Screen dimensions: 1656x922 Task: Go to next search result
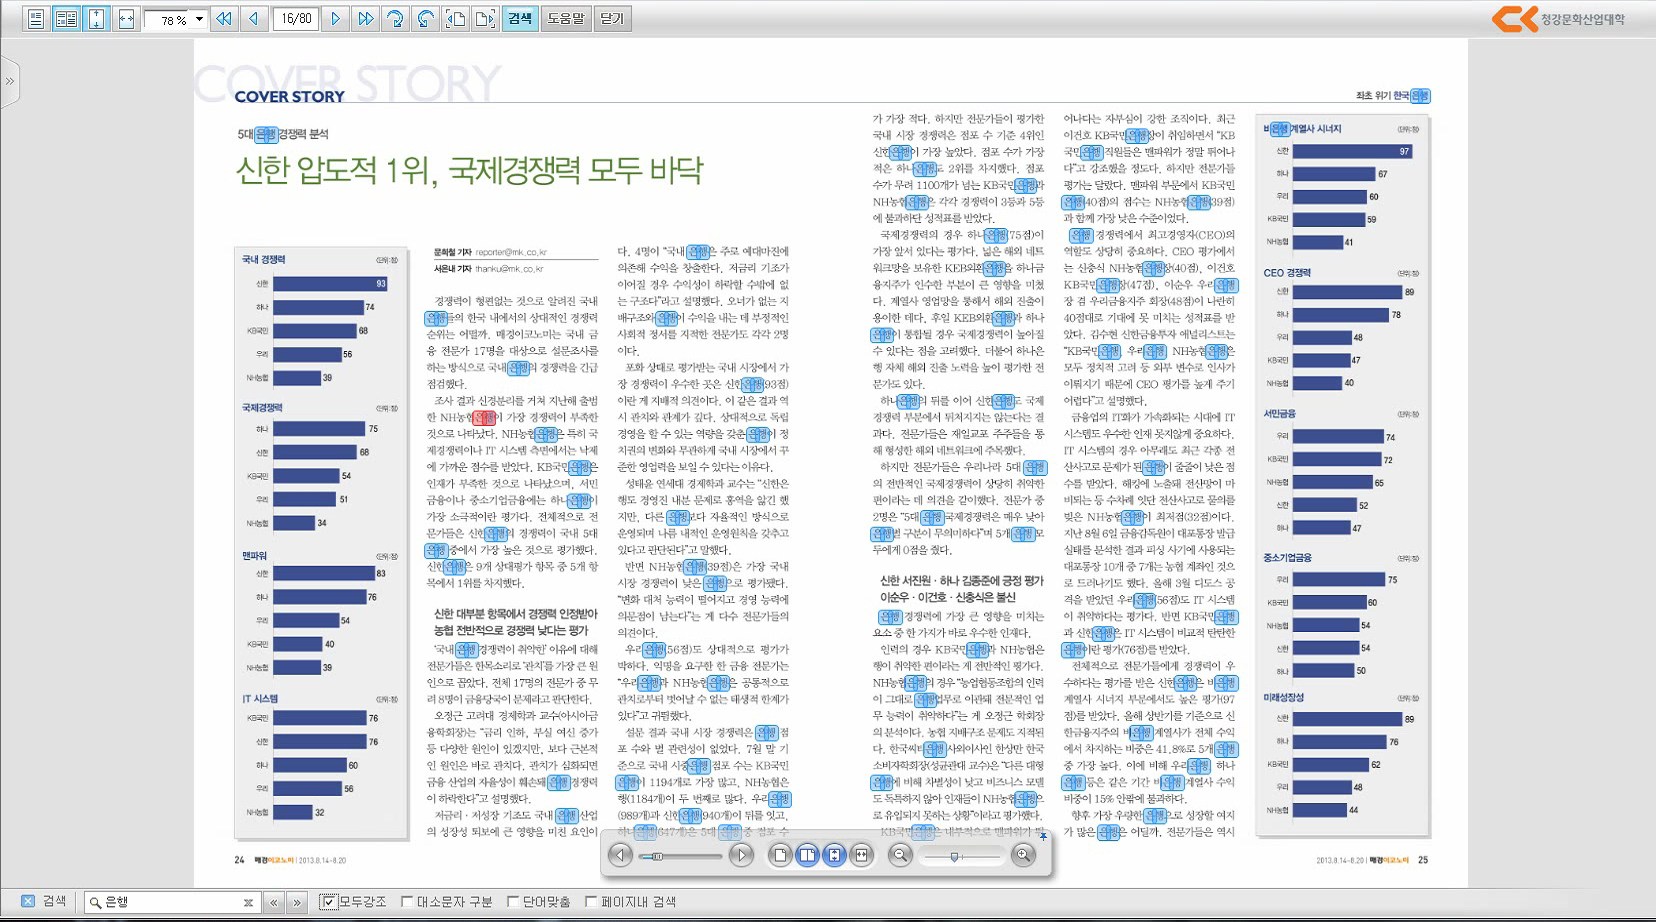click(297, 902)
